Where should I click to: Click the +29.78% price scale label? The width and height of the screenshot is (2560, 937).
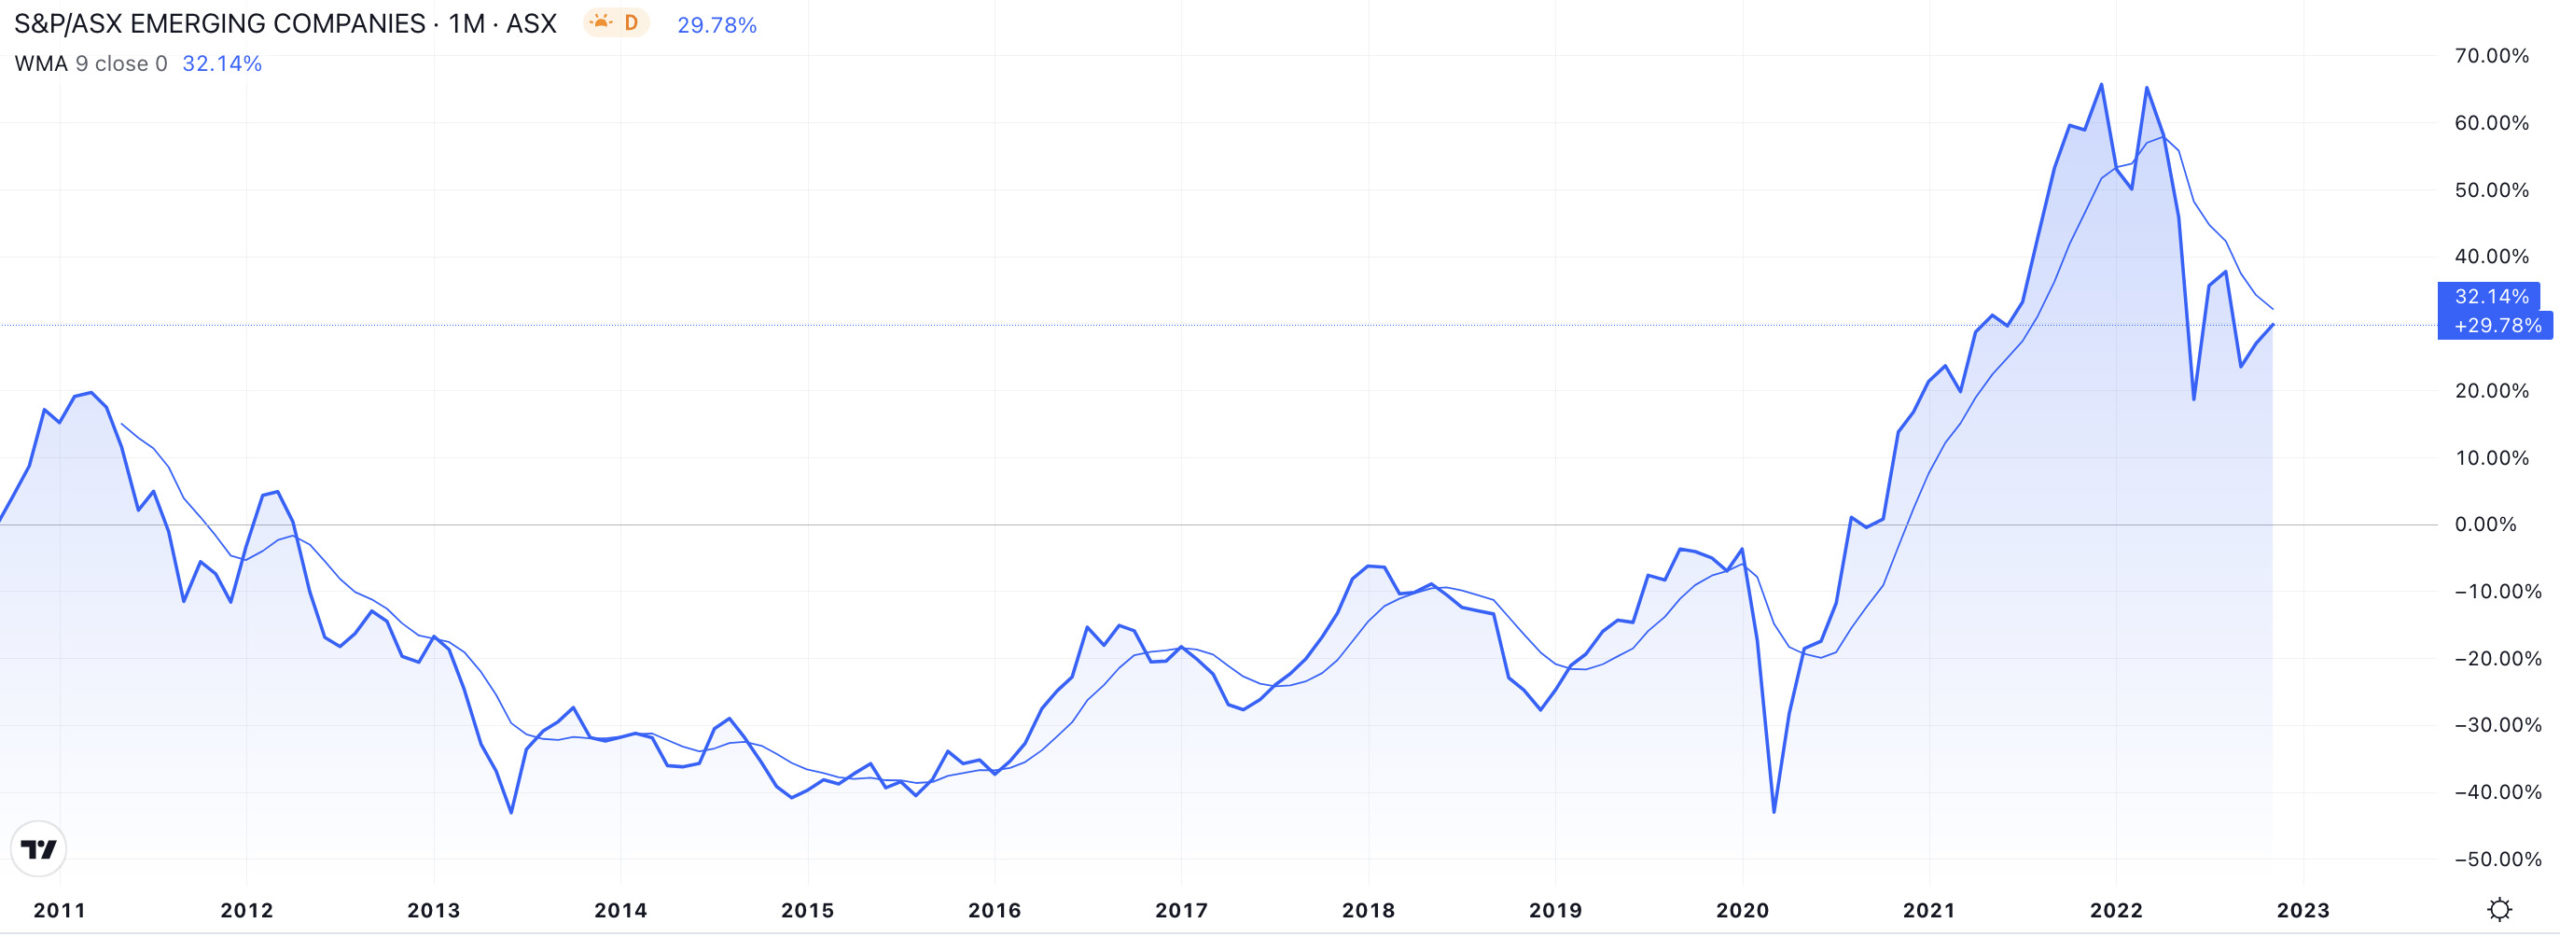[2497, 325]
